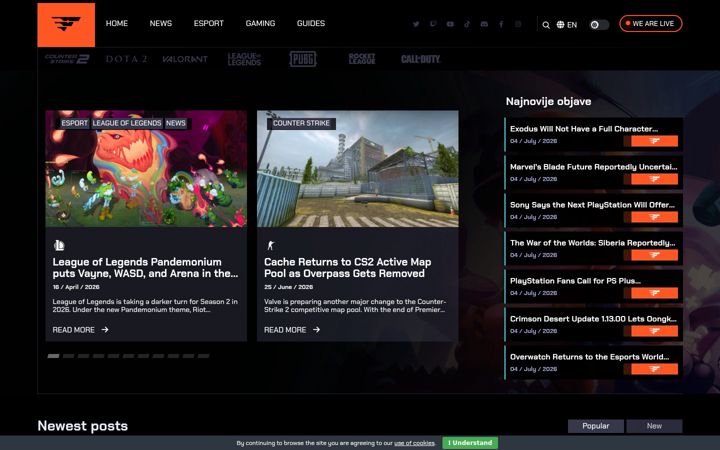Open 'Exodus Will Not Have a Full Character...' post
This screenshot has width=720, height=450.
click(x=584, y=129)
